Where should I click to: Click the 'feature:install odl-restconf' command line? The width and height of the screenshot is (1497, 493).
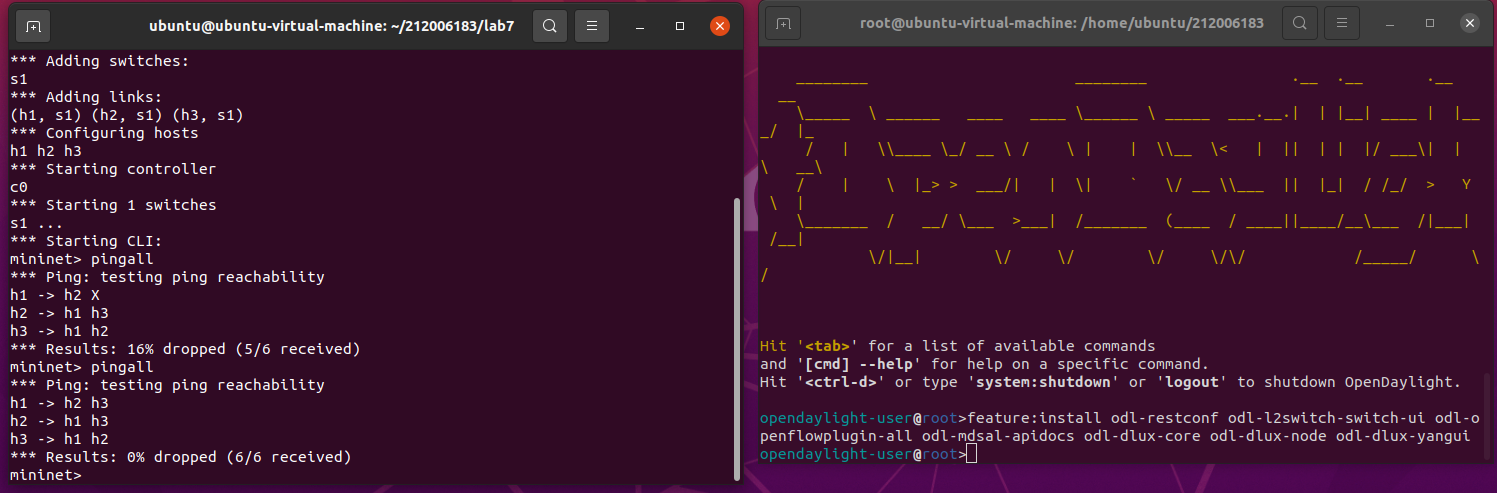[x=1120, y=418]
